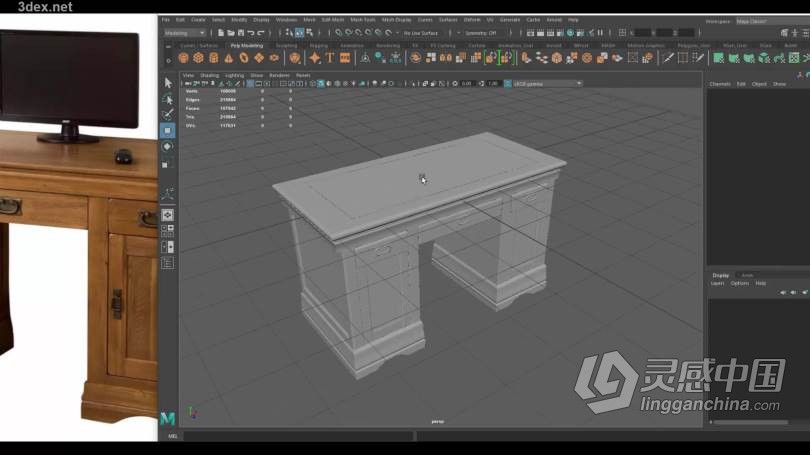Toggle select-by-object-type mode icon
The width and height of the screenshot is (810, 455).
click(x=299, y=33)
